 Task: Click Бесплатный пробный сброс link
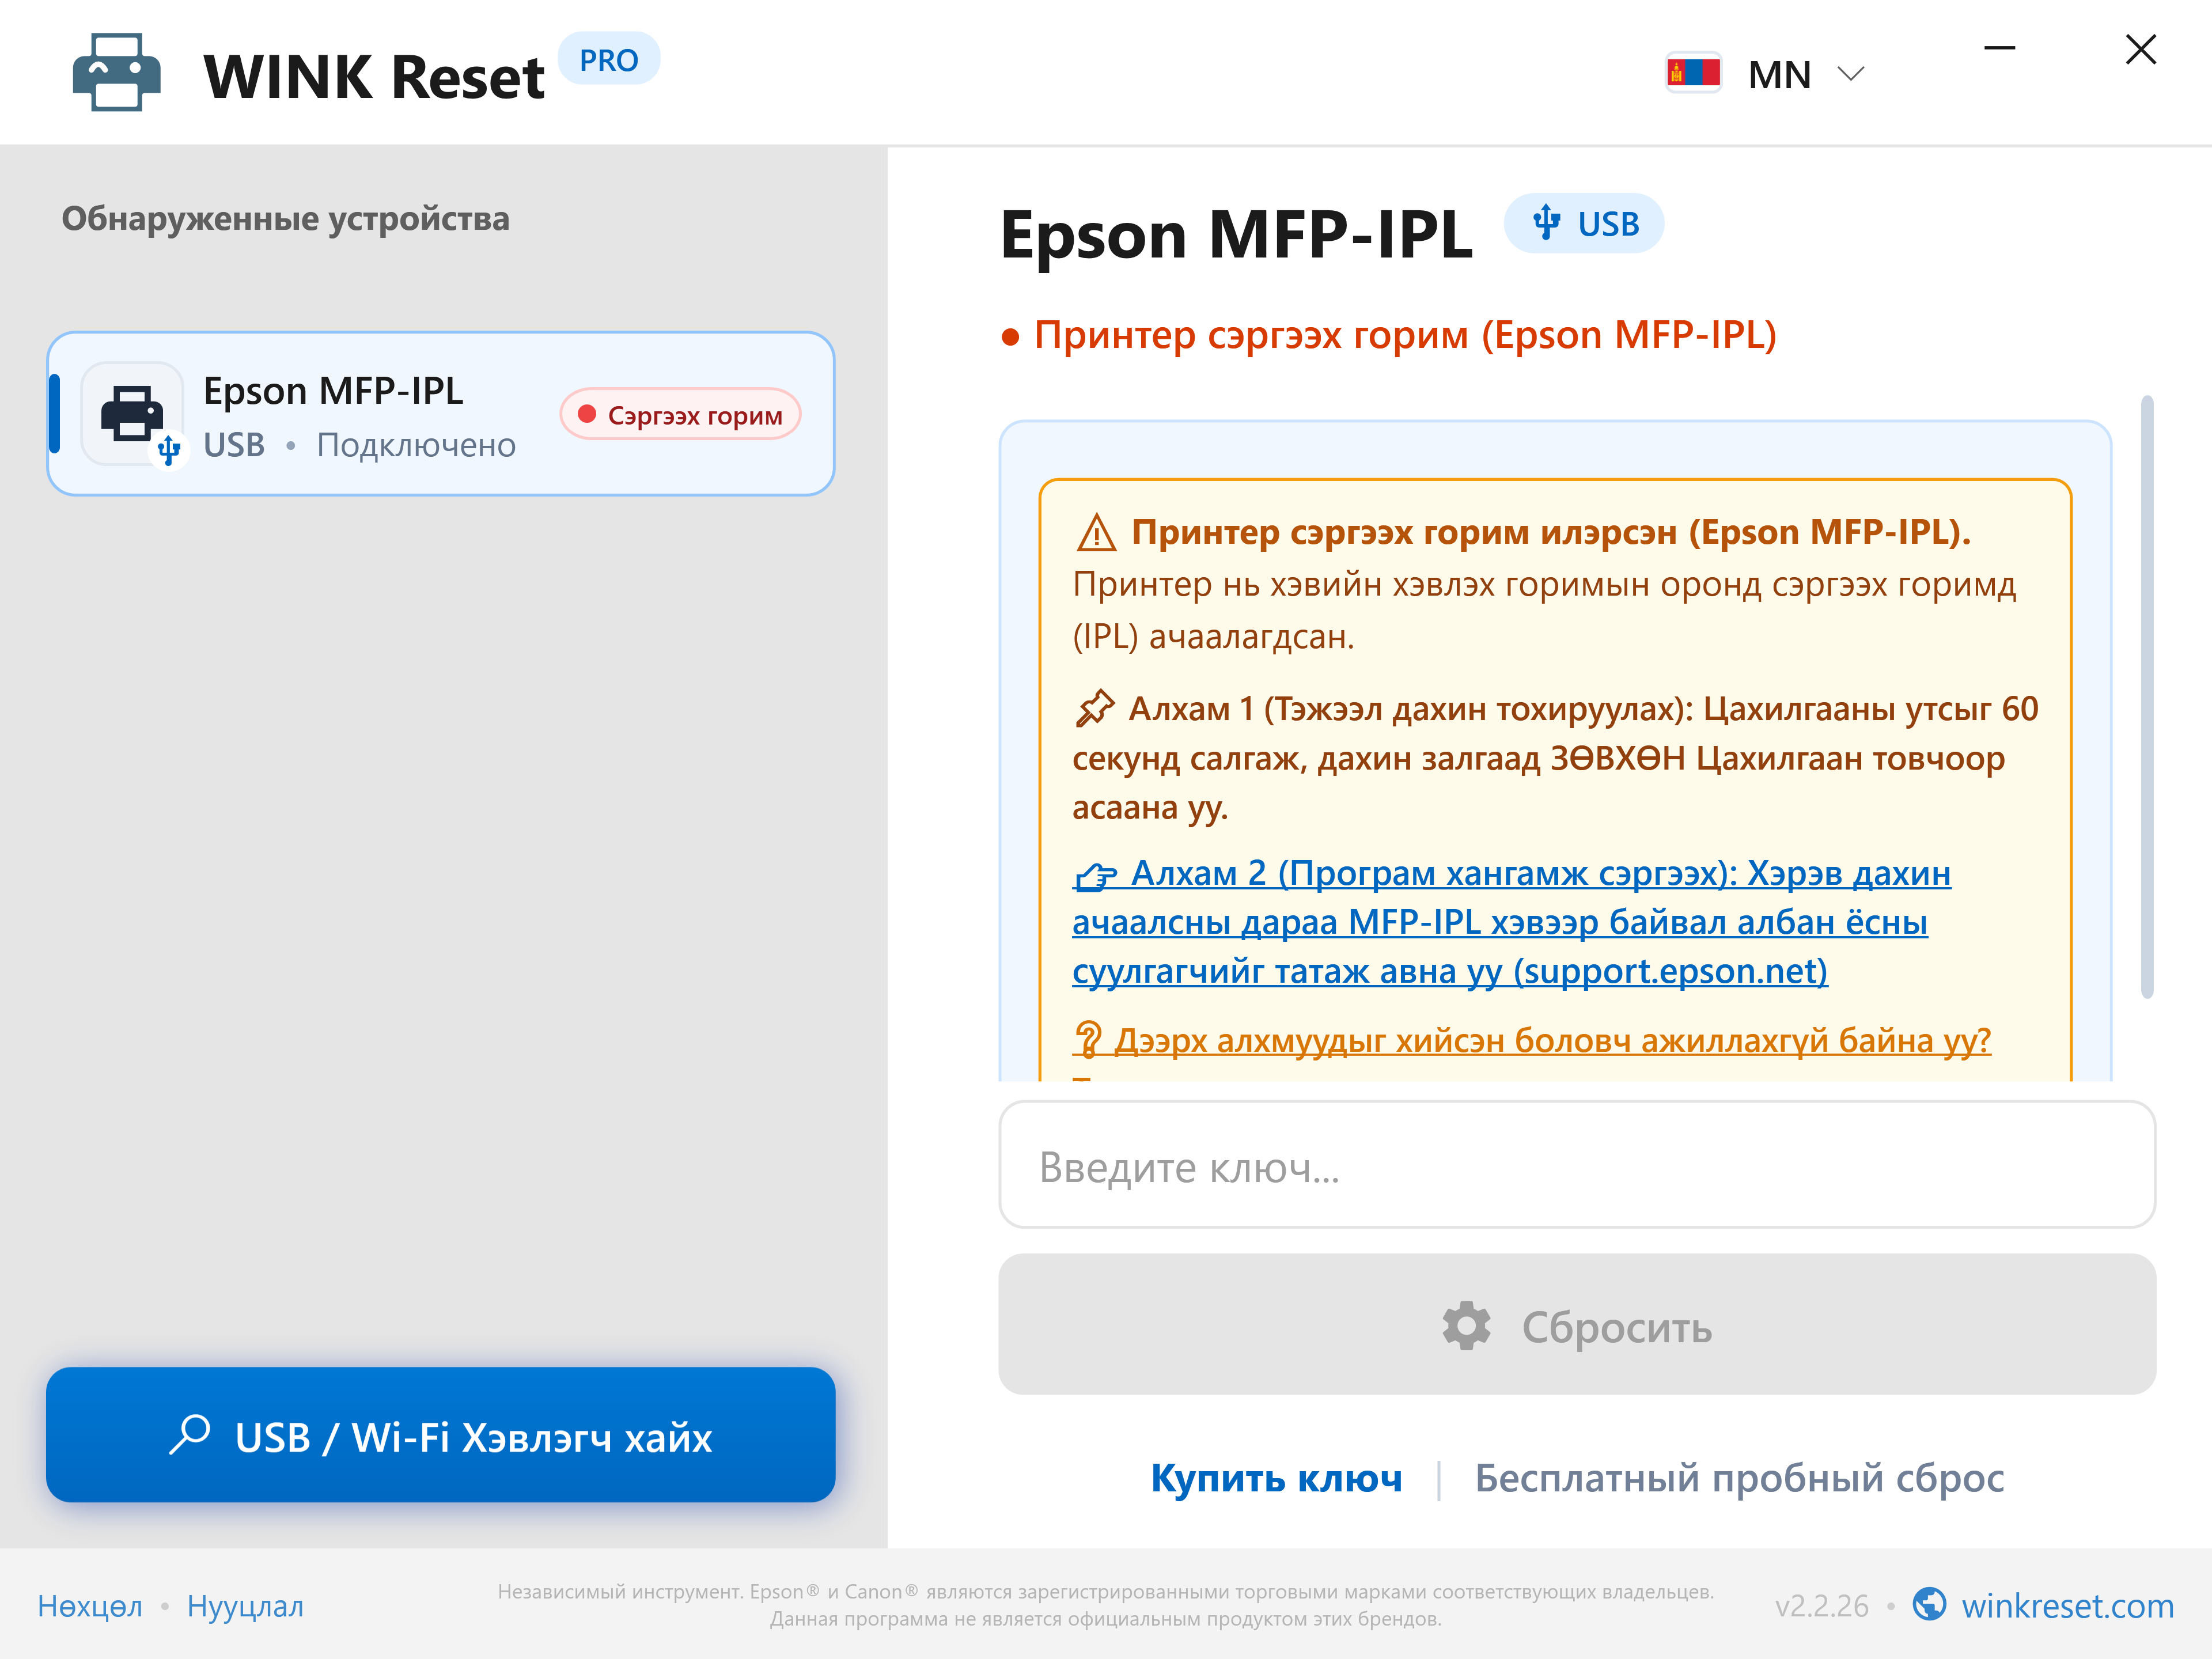point(1739,1478)
